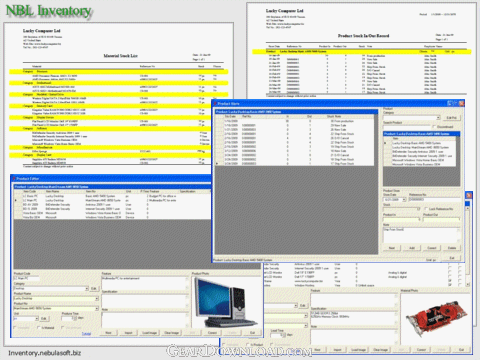Enable the Lock Reference No checkbox

(426, 209)
